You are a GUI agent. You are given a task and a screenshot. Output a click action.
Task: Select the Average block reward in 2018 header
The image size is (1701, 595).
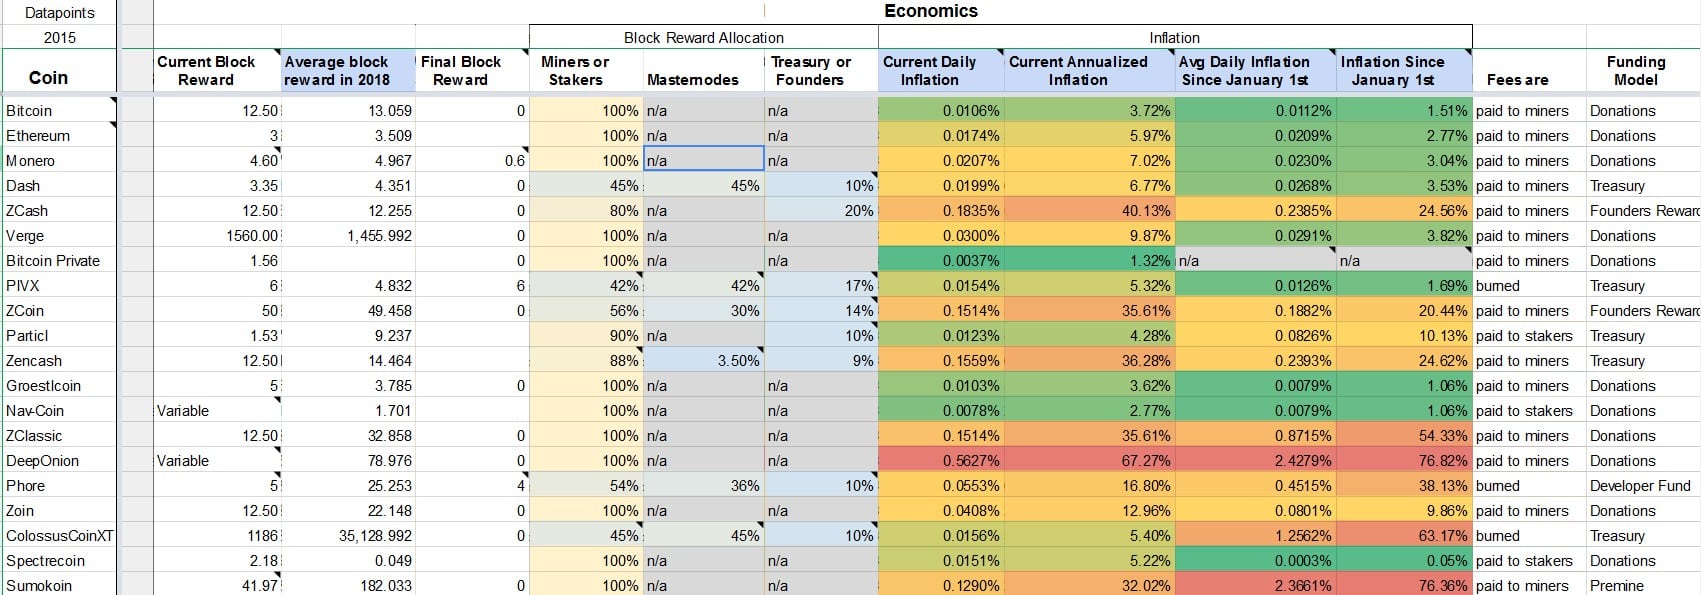(x=348, y=71)
